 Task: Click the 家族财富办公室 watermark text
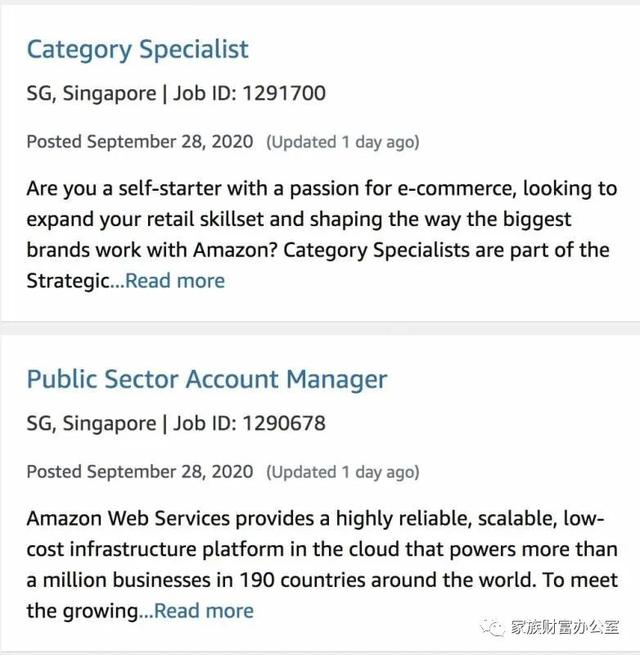click(x=565, y=628)
